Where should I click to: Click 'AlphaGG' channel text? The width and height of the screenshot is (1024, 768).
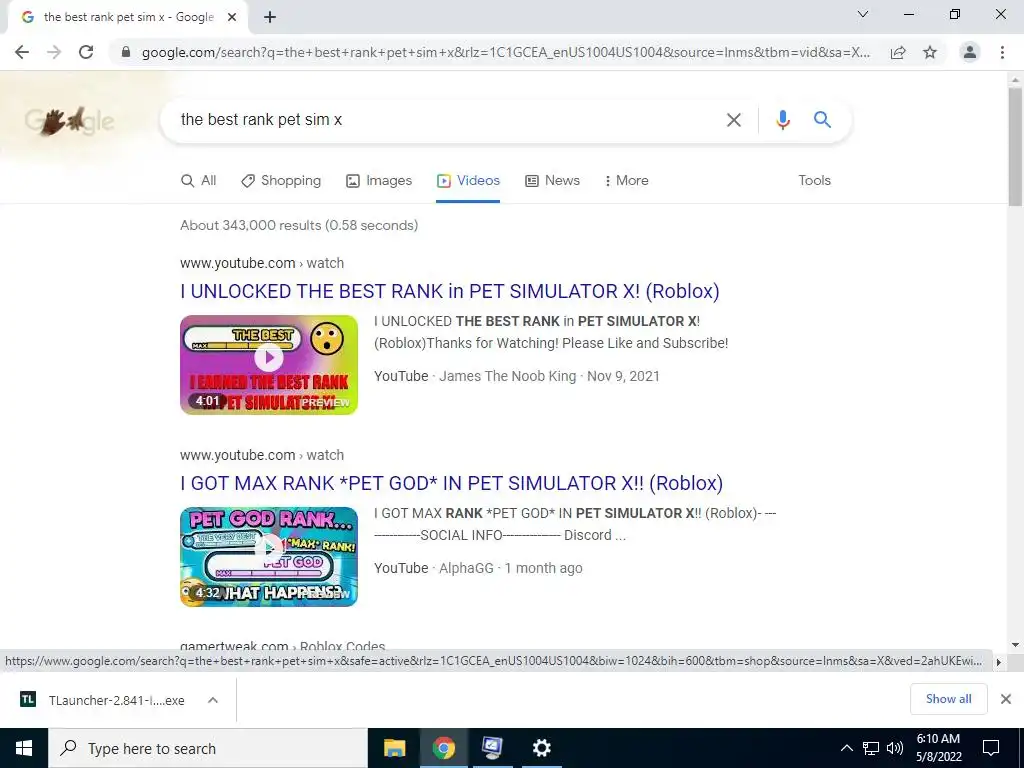[x=466, y=568]
